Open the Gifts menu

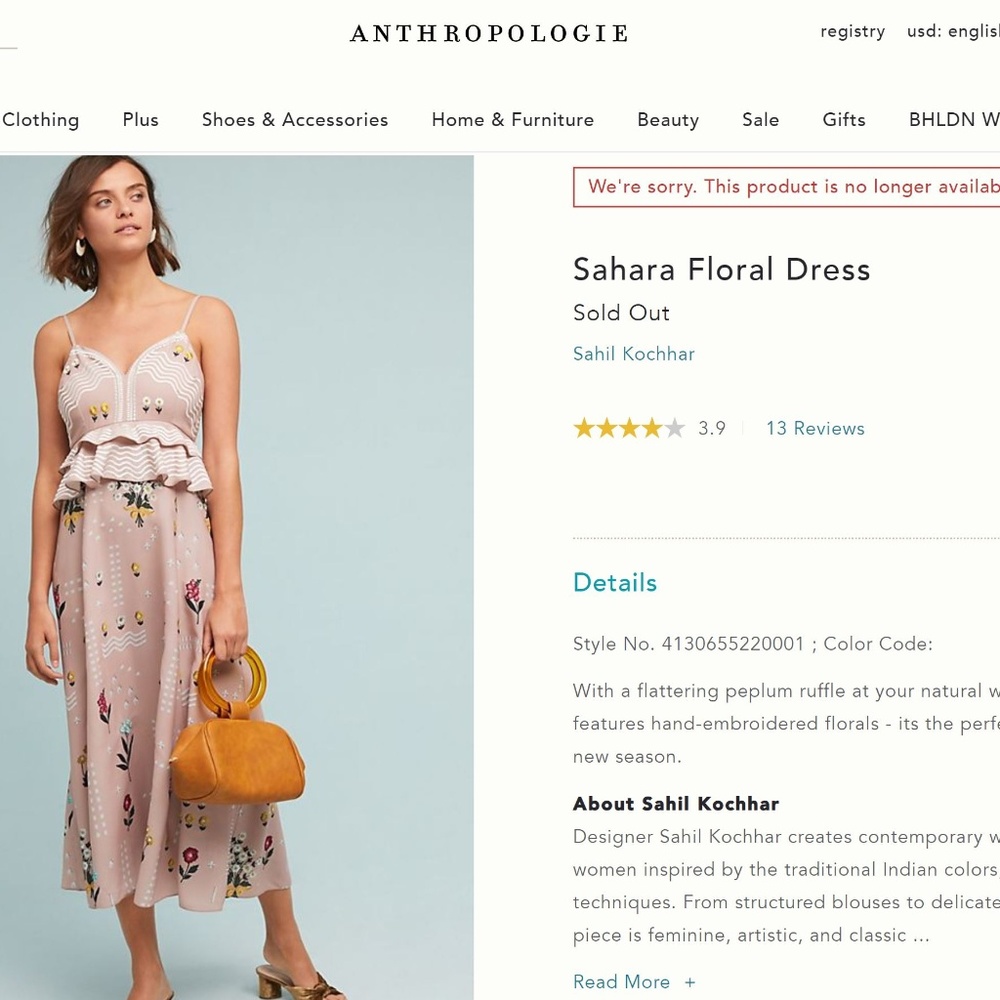(x=843, y=119)
